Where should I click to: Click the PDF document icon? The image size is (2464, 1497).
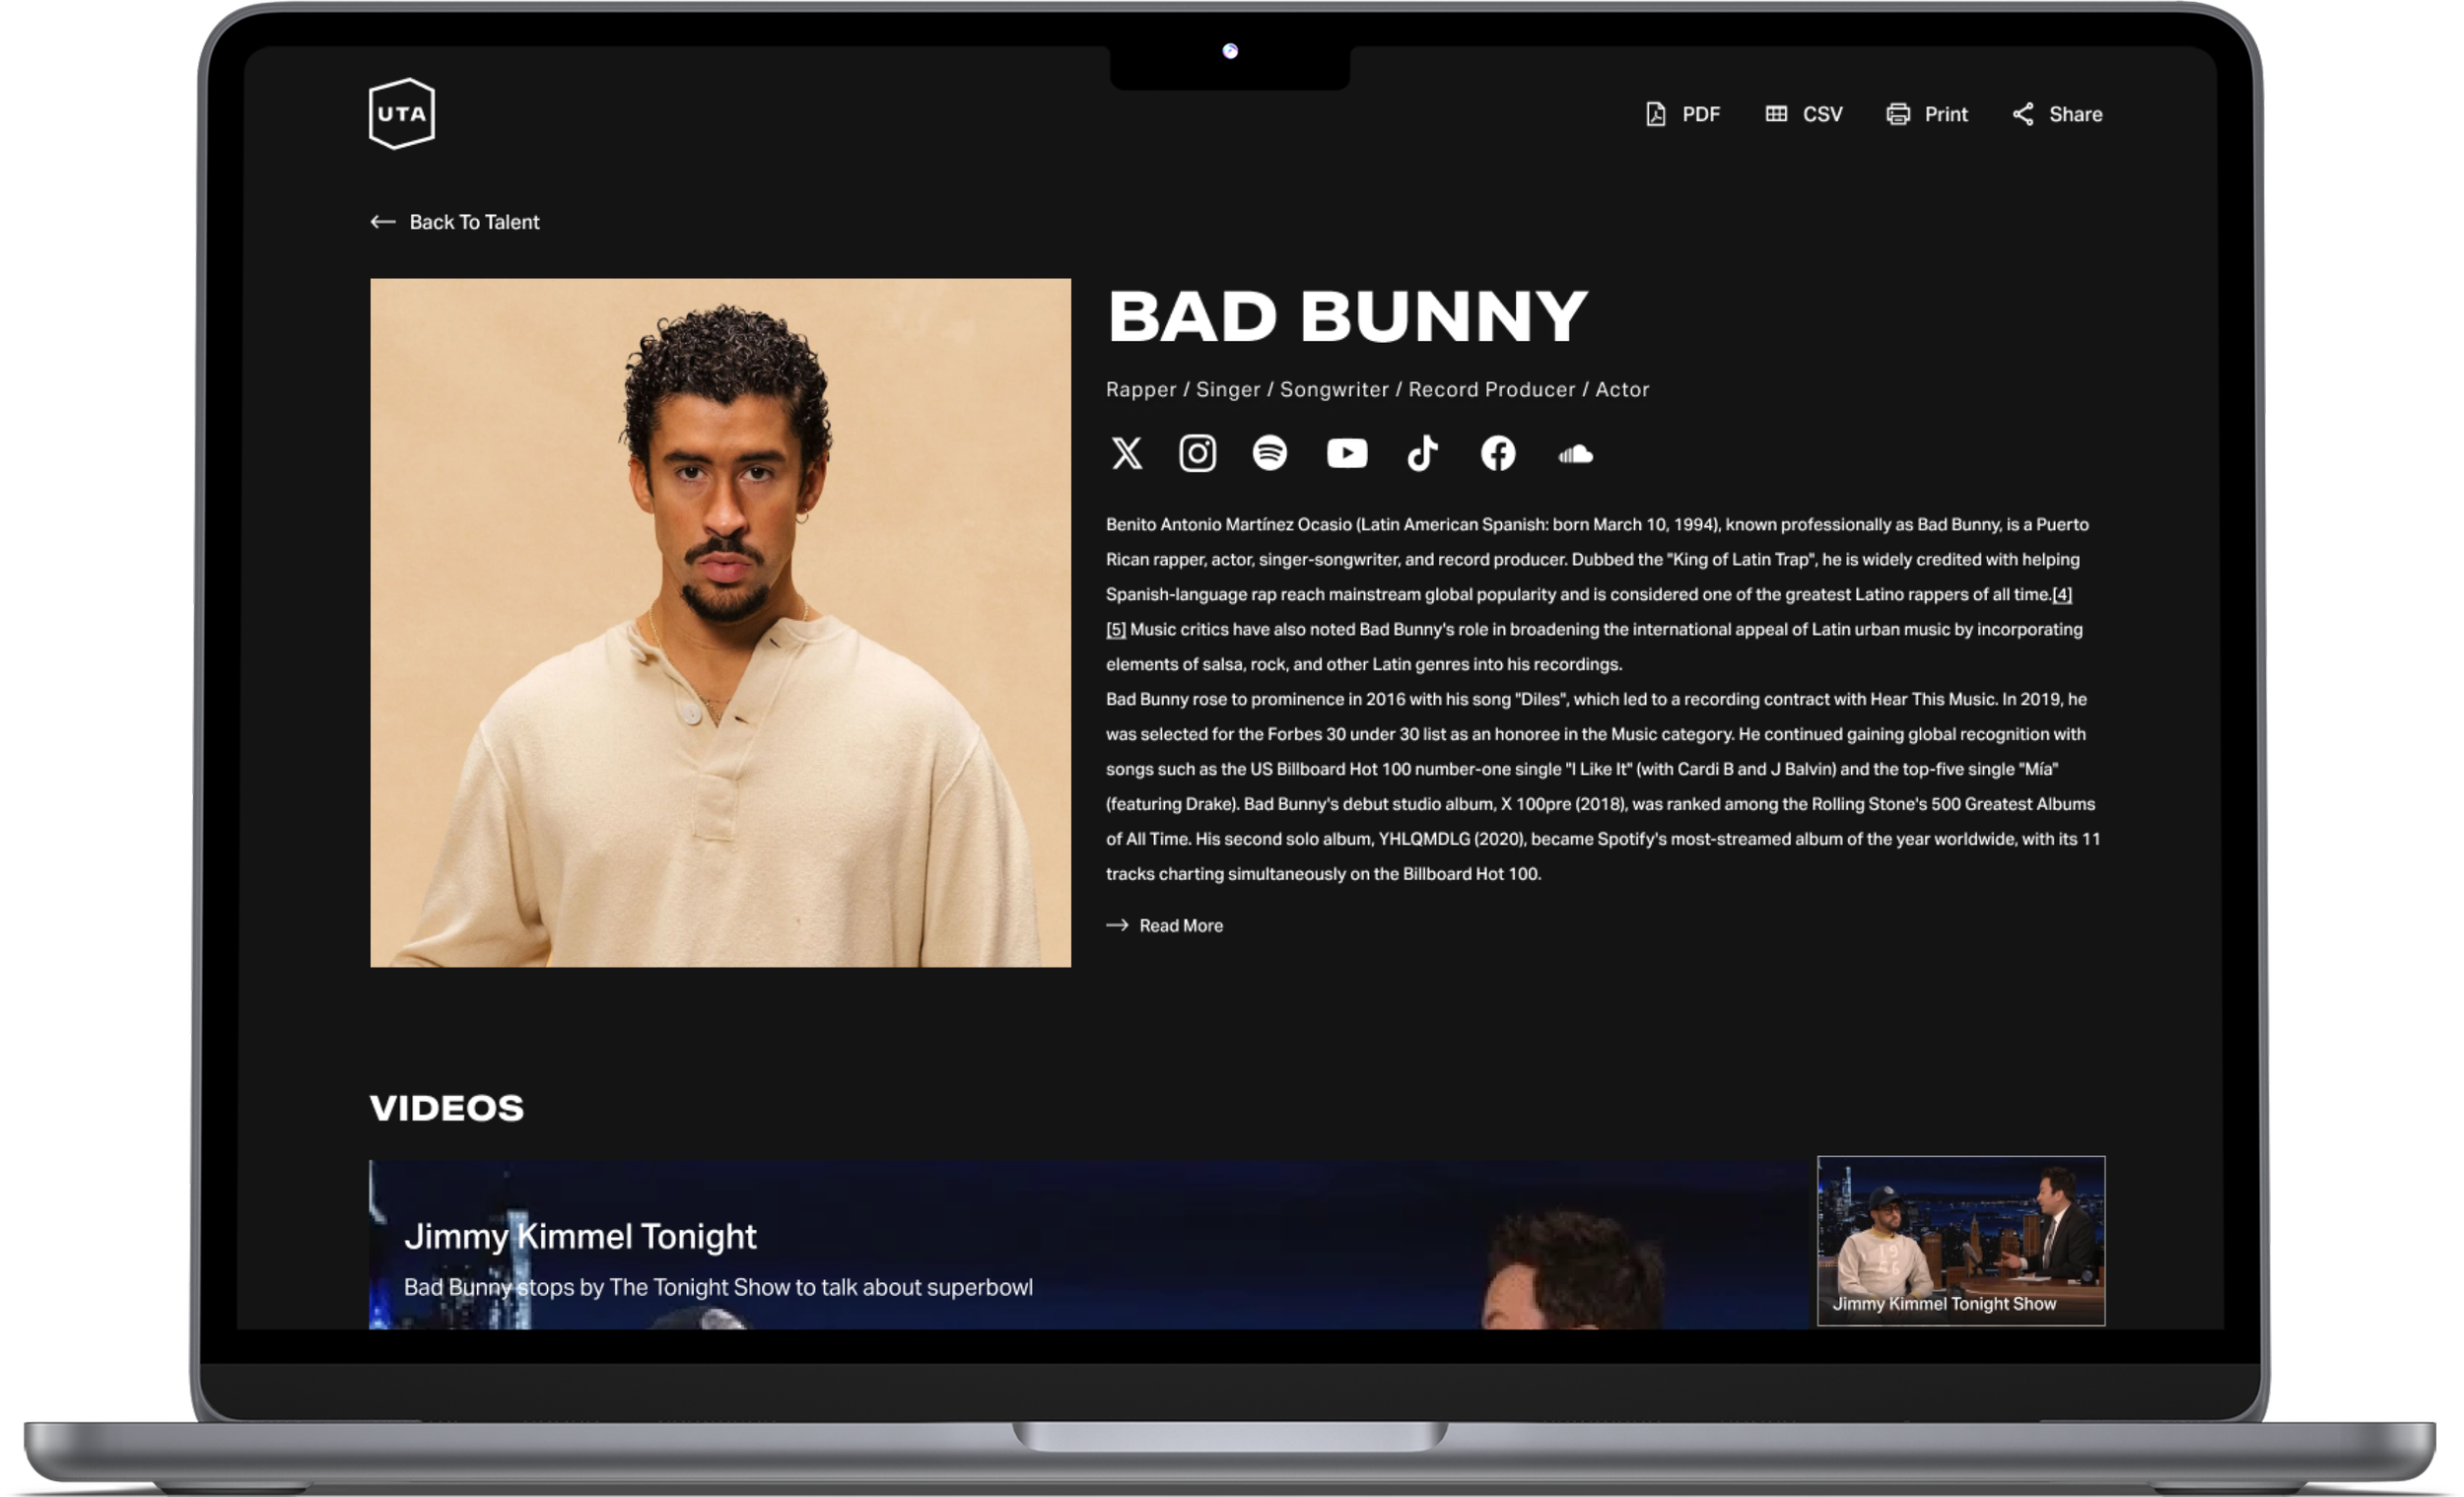pos(1655,114)
